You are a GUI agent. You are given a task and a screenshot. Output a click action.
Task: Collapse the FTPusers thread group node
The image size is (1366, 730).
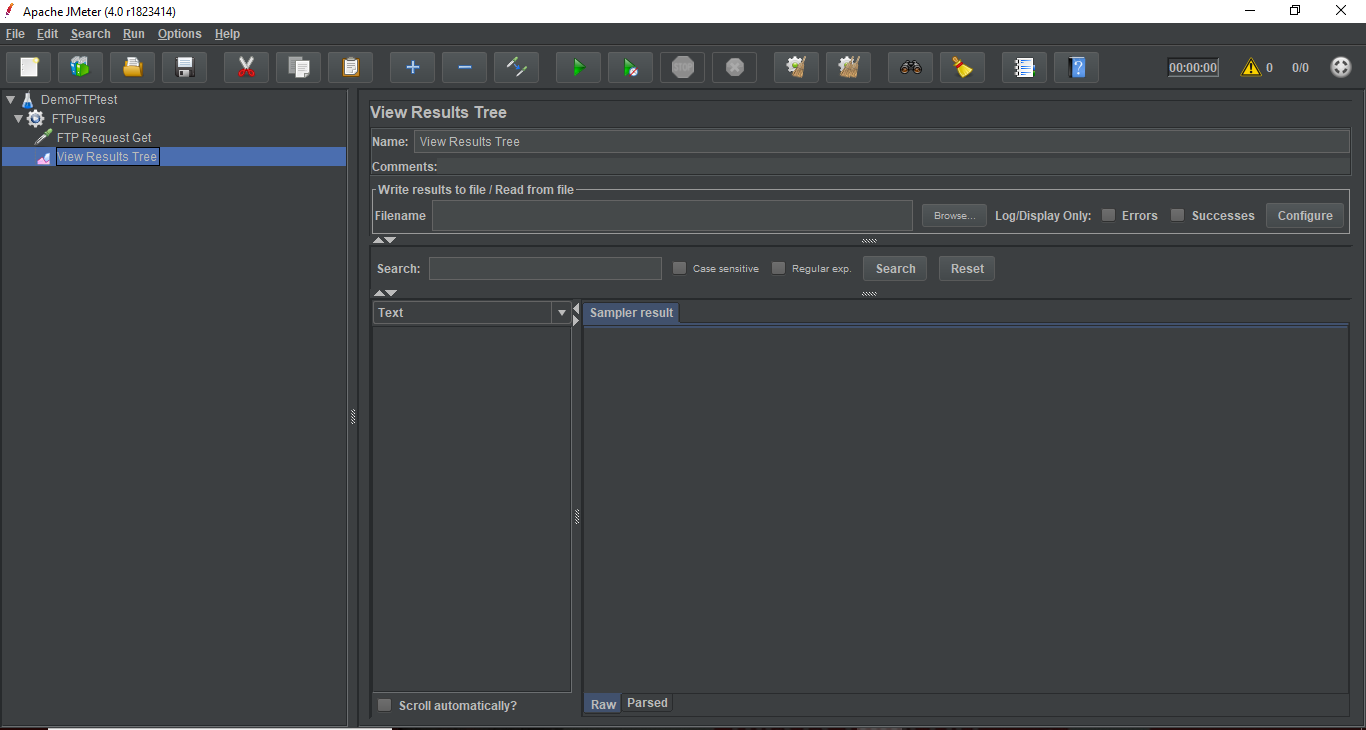click(19, 119)
